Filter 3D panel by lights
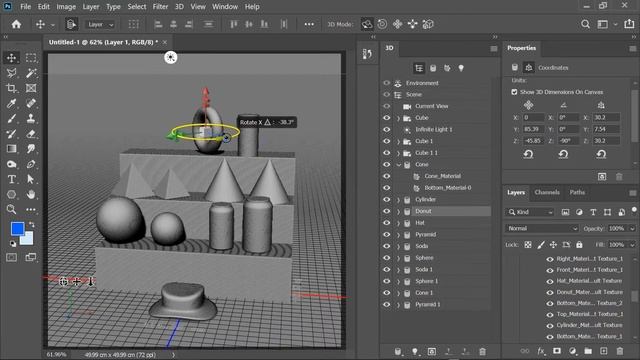The image size is (640, 360). pyautogui.click(x=461, y=68)
